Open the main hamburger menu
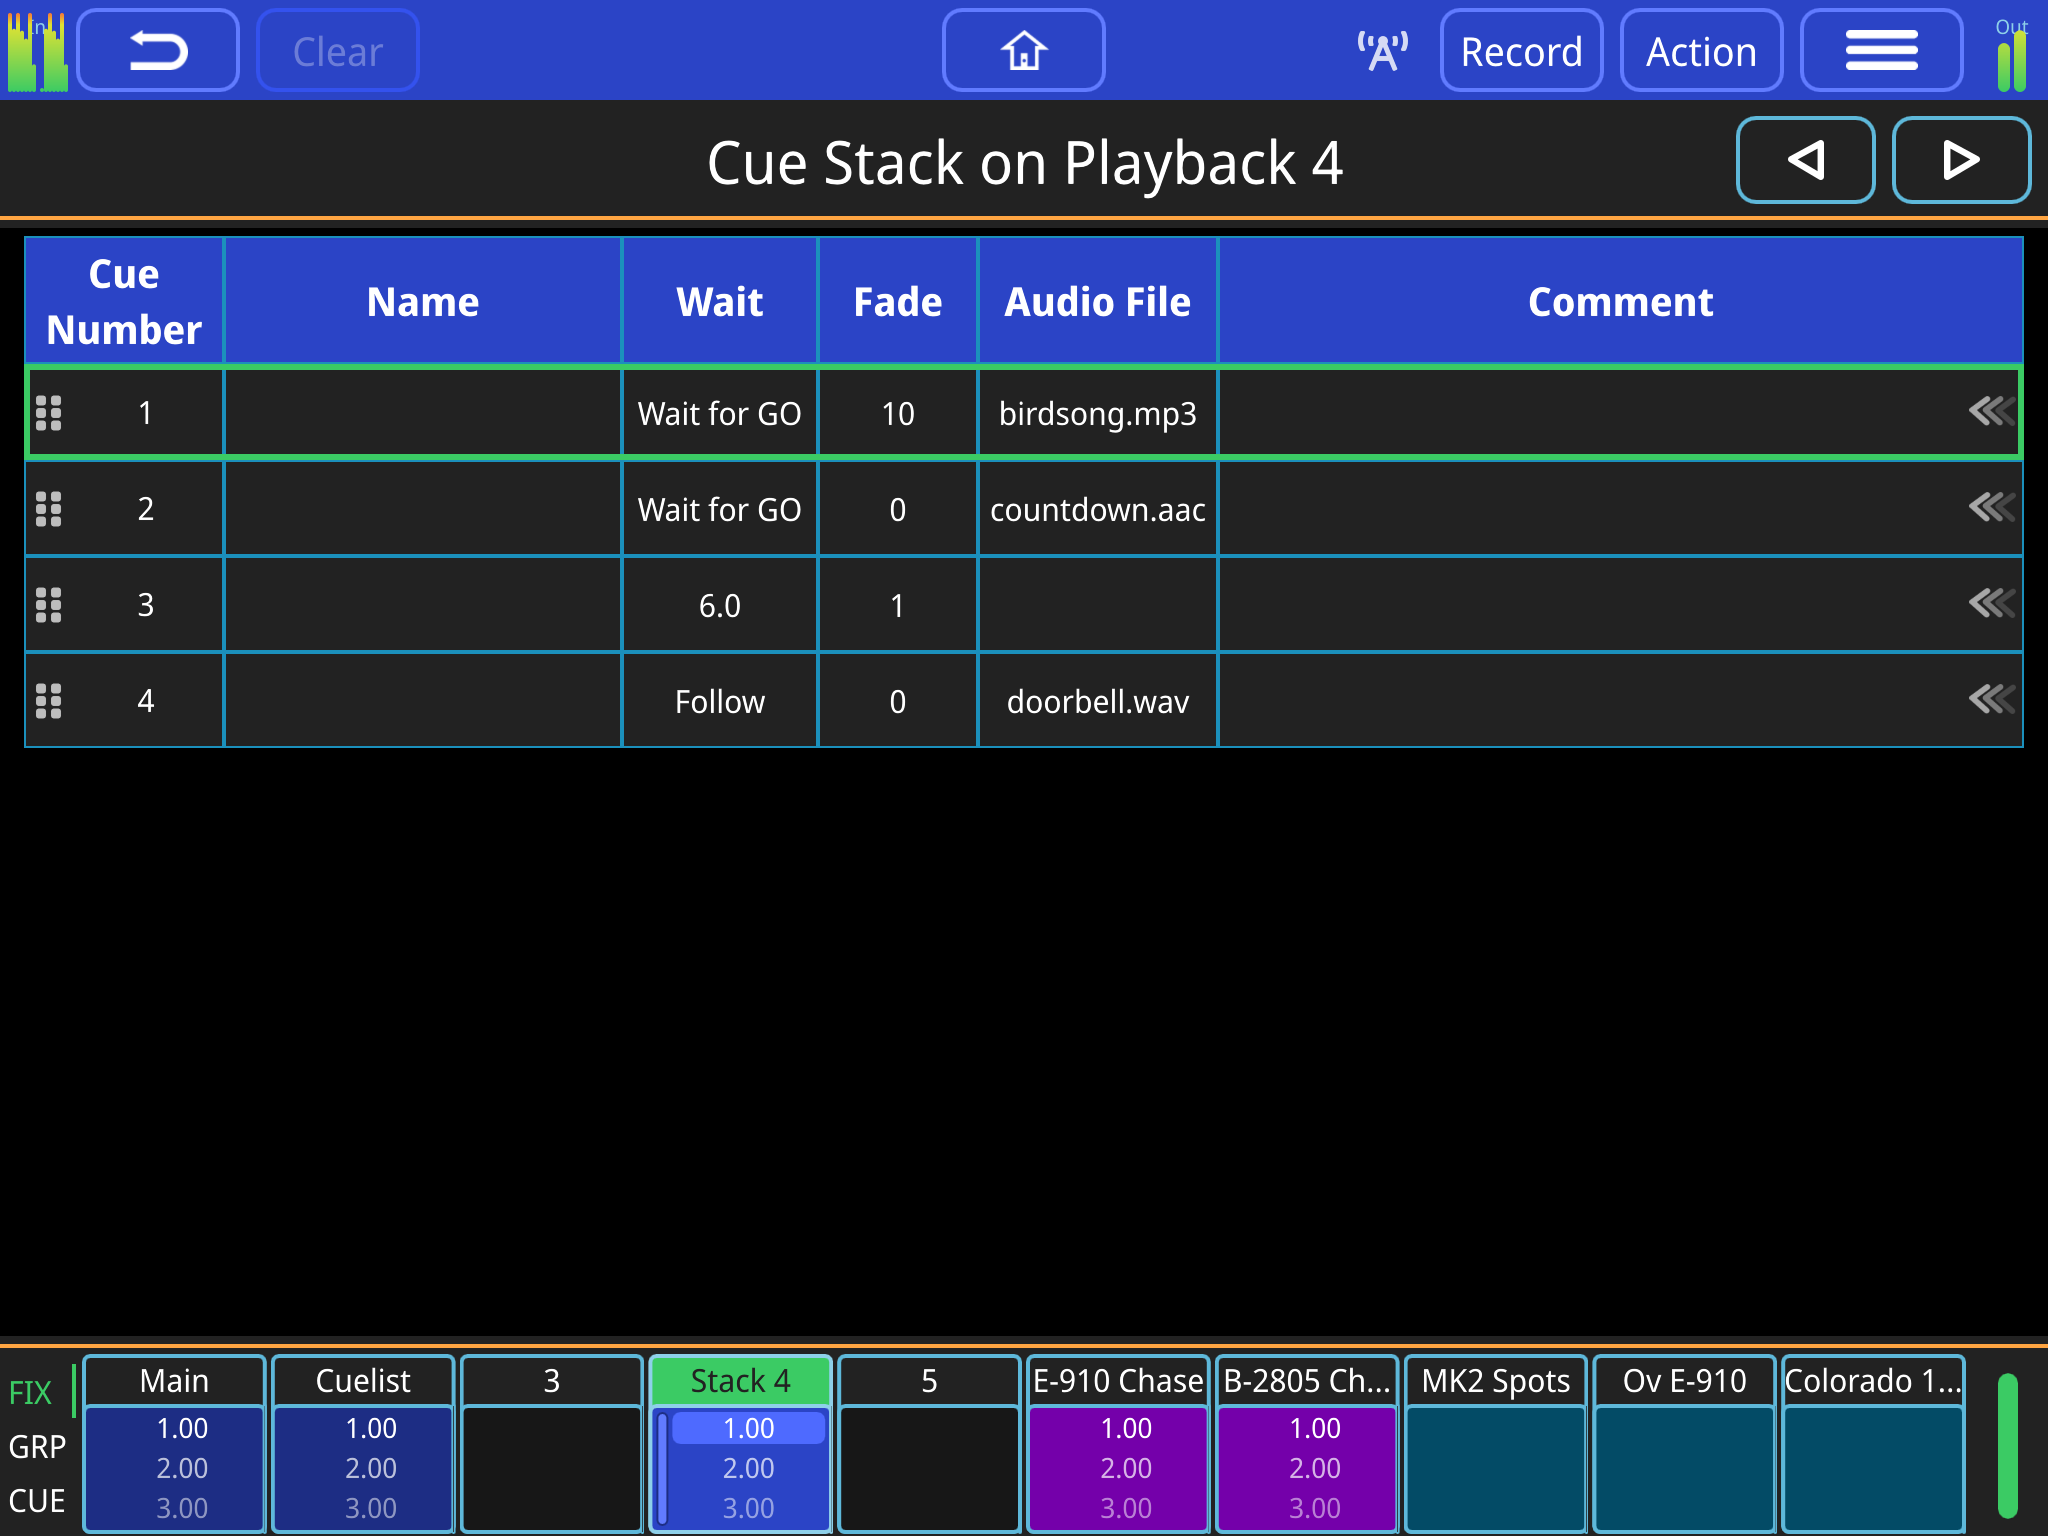The image size is (2048, 1536). (x=1881, y=50)
